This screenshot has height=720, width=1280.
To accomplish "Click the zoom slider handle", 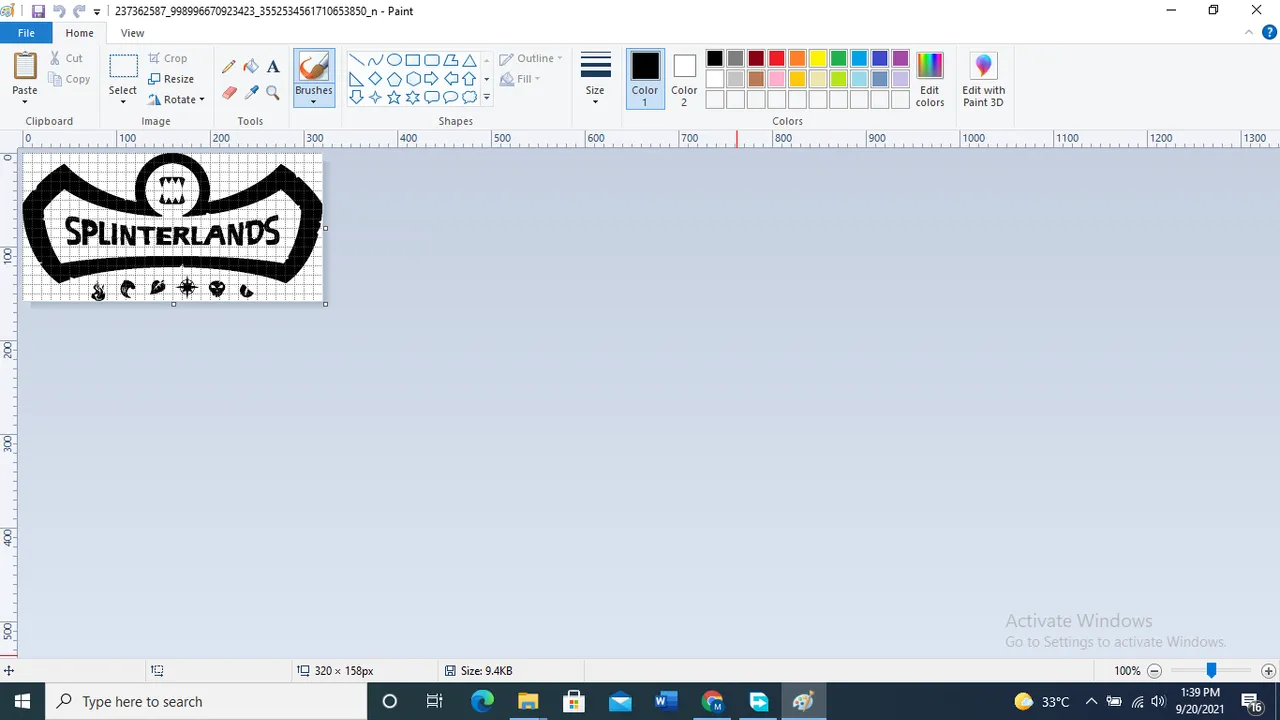I will click(x=1211, y=671).
